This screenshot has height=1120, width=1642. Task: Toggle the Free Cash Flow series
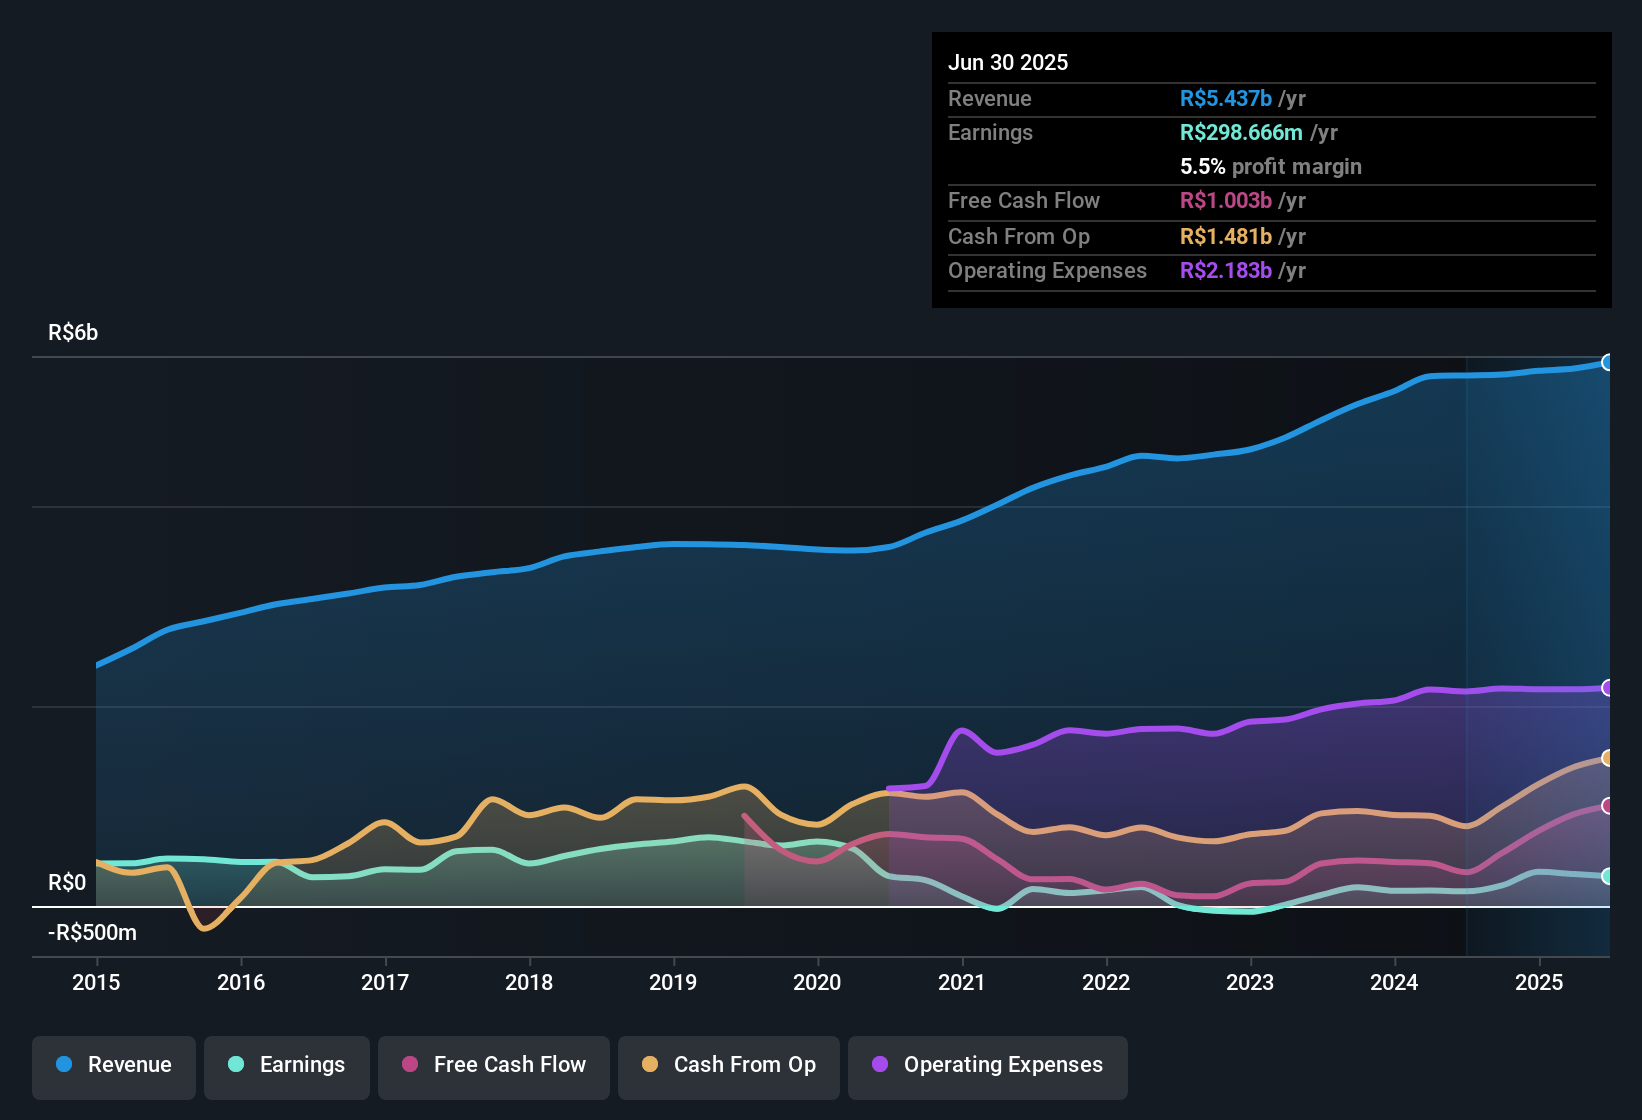tap(493, 1065)
